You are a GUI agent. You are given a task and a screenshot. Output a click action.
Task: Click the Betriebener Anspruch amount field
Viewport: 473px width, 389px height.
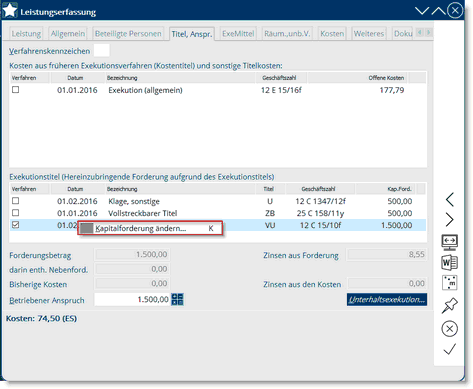(x=132, y=299)
